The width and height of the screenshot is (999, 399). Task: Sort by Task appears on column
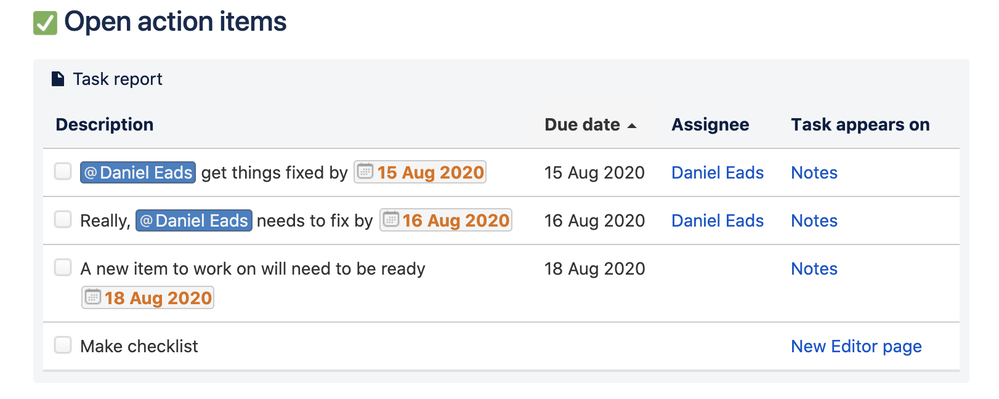coord(860,125)
